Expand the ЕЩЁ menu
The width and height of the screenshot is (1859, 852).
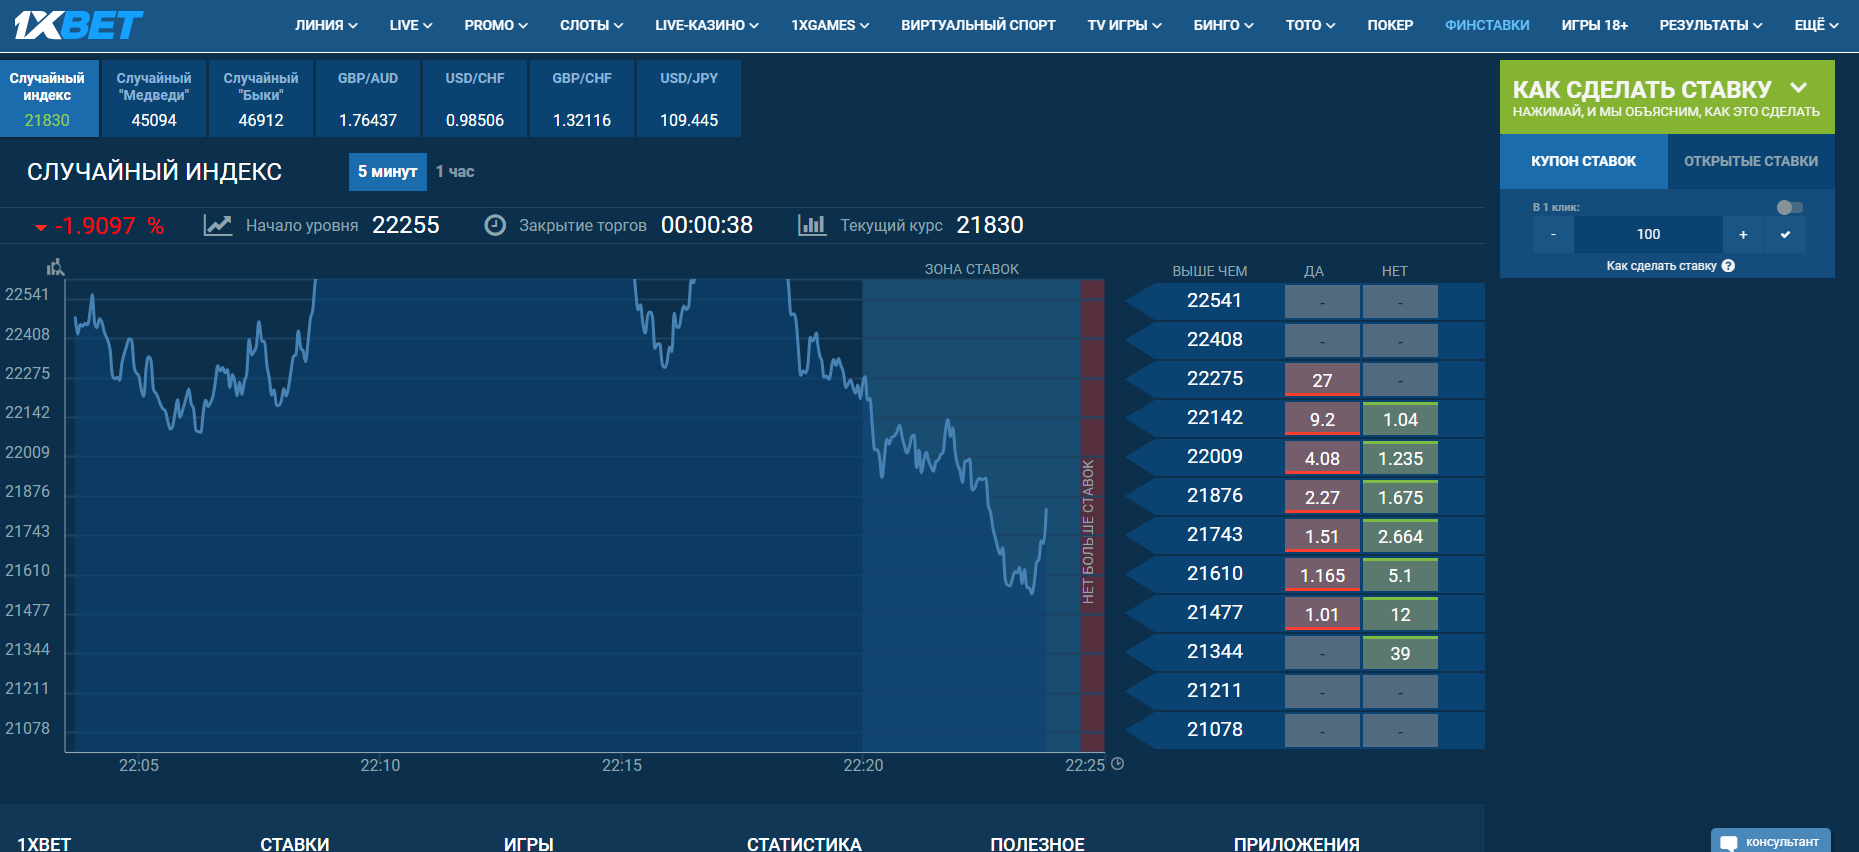coord(1816,25)
